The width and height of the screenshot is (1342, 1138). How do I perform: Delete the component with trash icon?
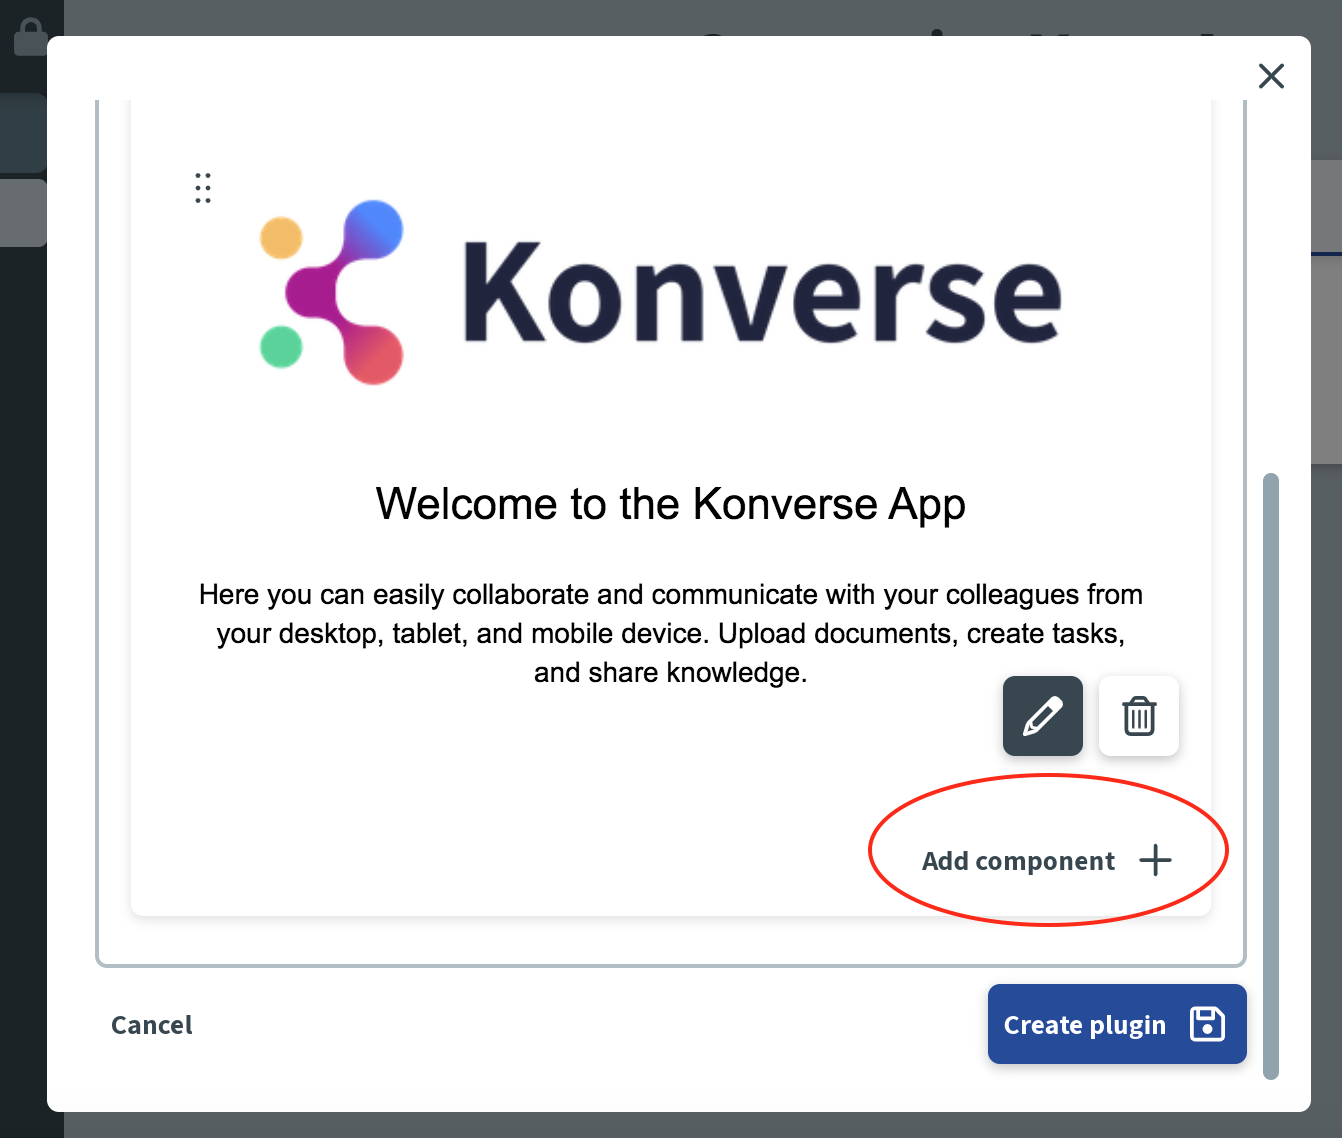pyautogui.click(x=1139, y=716)
